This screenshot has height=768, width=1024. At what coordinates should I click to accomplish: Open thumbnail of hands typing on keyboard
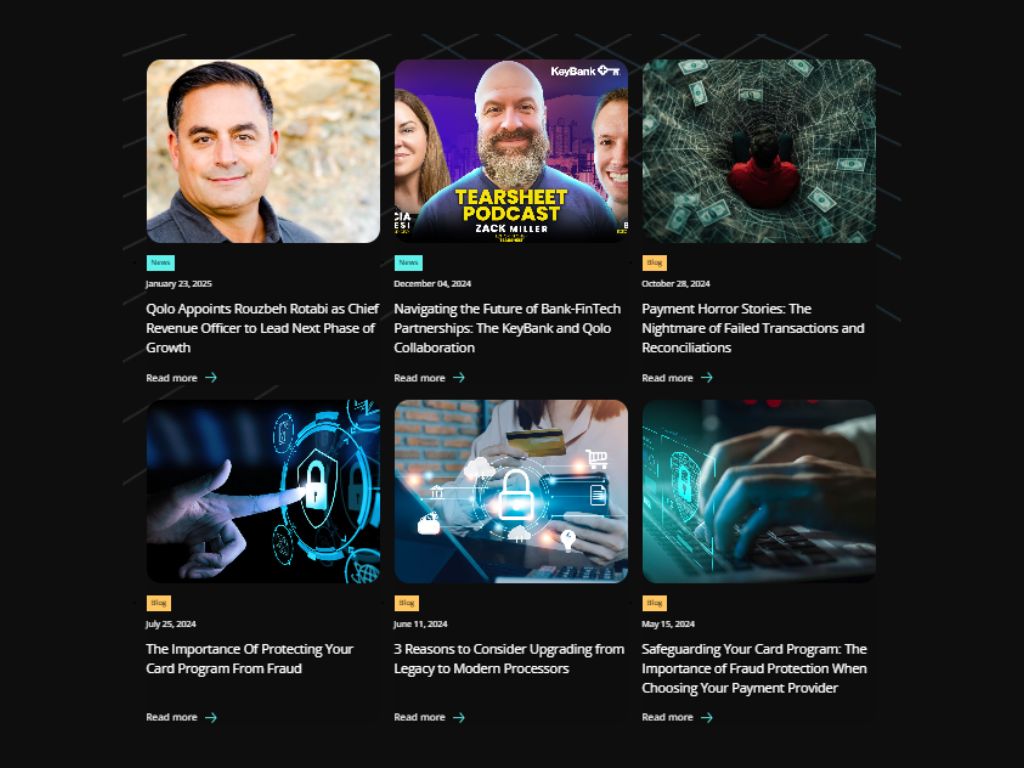tap(759, 491)
